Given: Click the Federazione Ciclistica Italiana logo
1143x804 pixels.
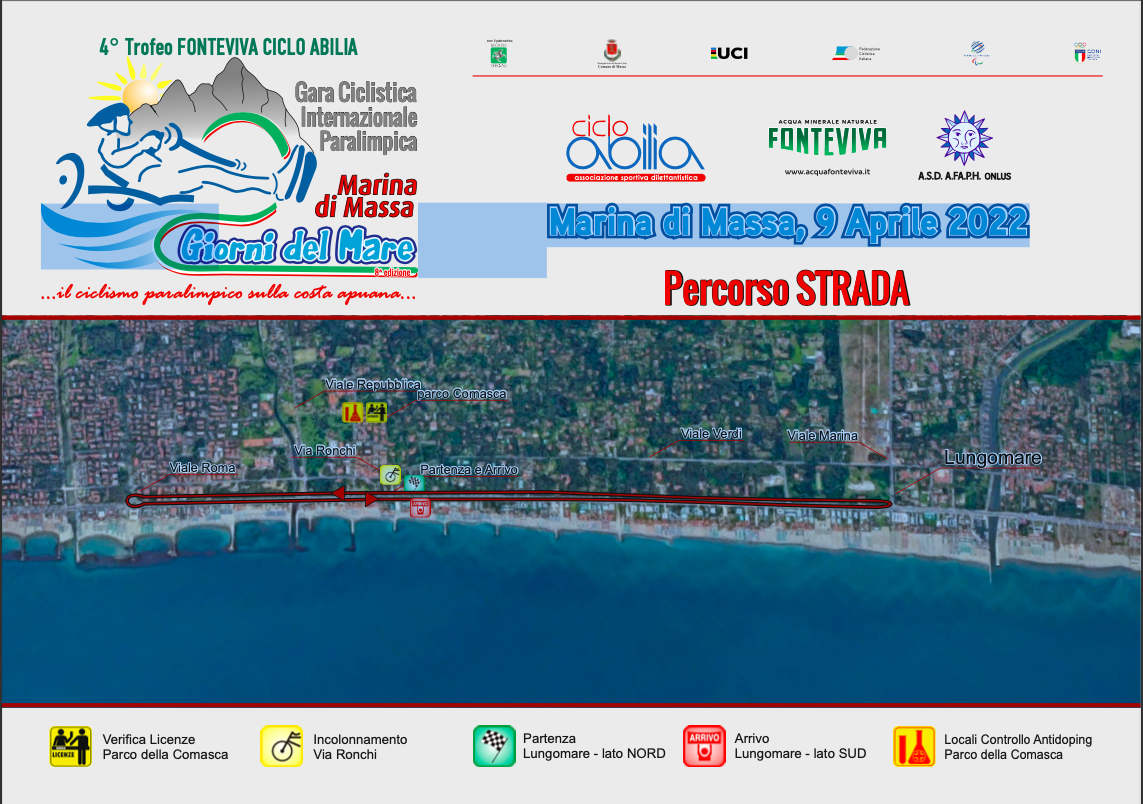Looking at the screenshot, I should 857,53.
